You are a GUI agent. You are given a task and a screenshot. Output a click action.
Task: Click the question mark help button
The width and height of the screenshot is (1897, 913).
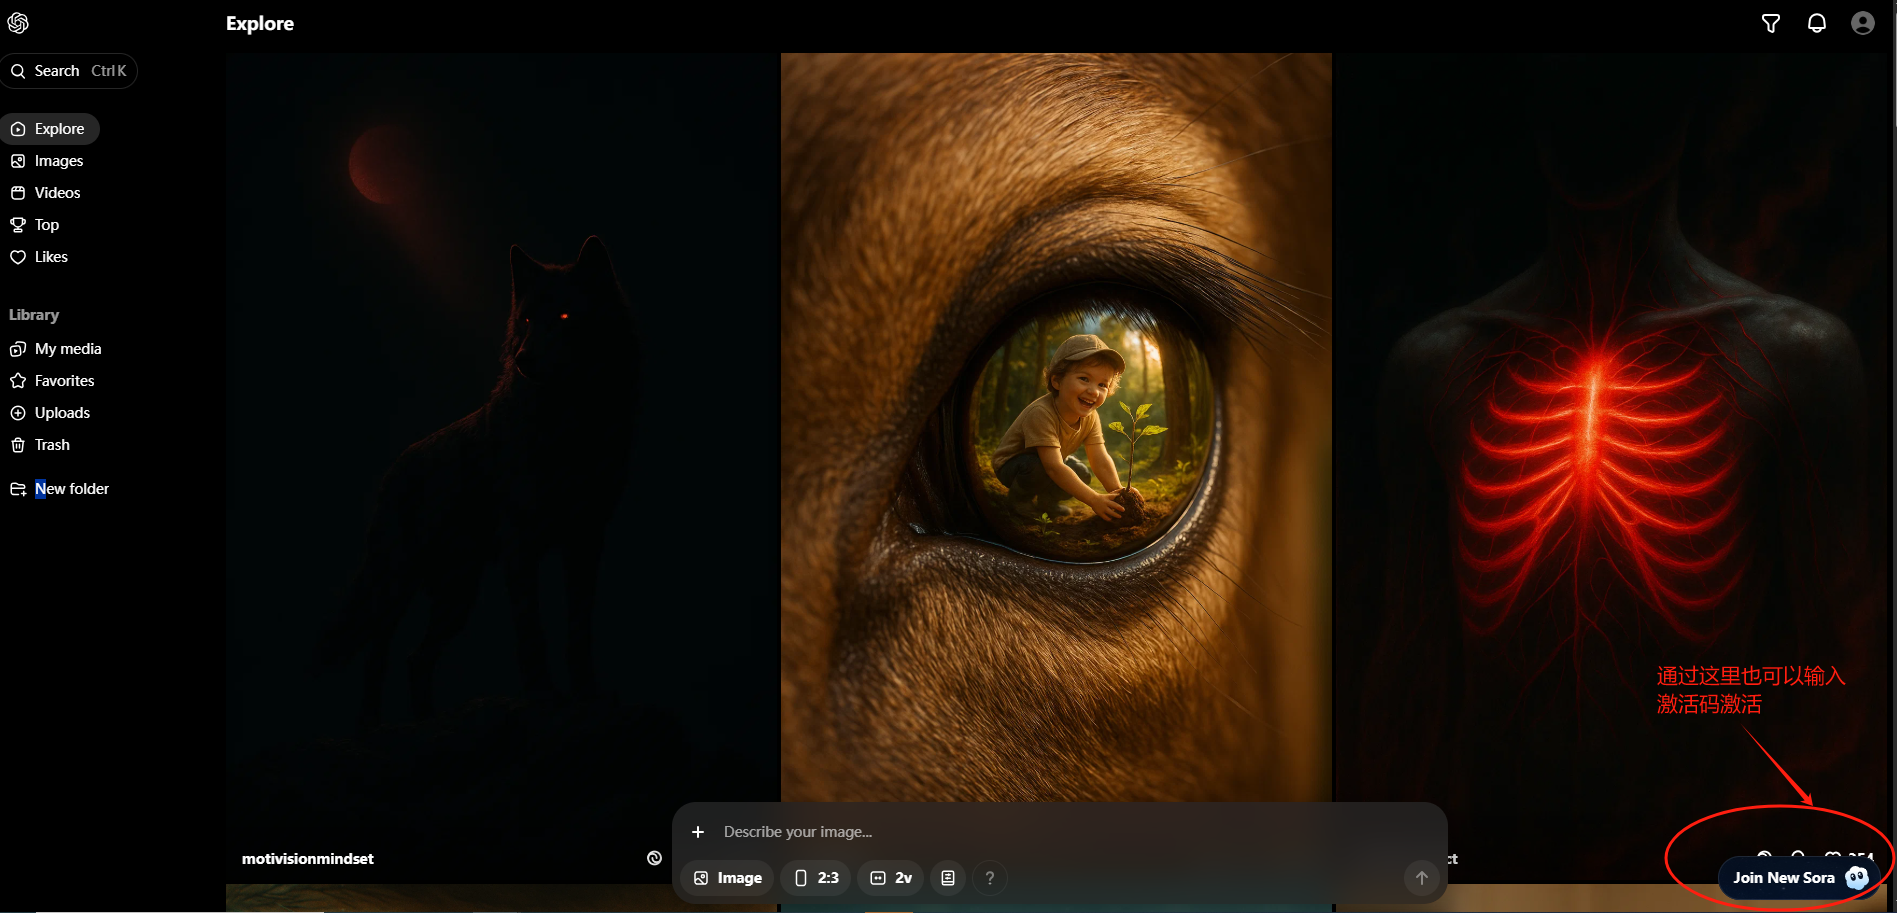[990, 878]
